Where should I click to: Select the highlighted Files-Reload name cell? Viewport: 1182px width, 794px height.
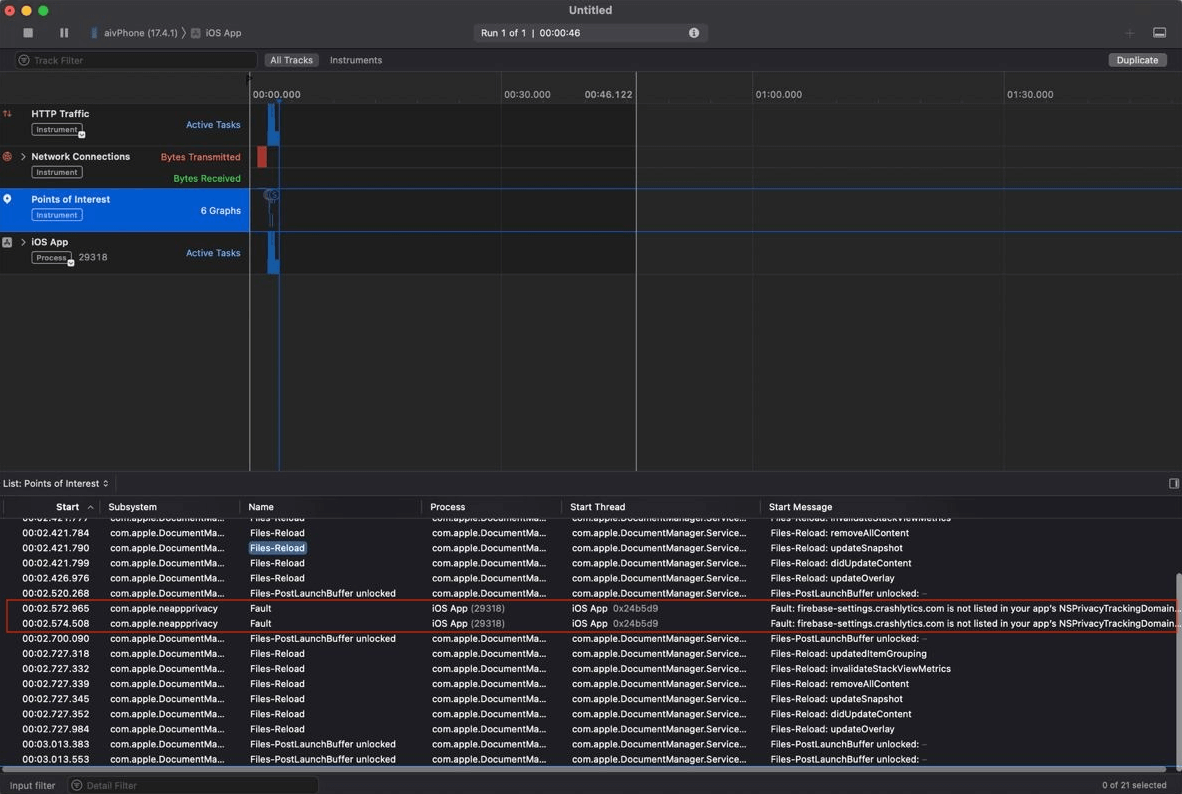277,548
